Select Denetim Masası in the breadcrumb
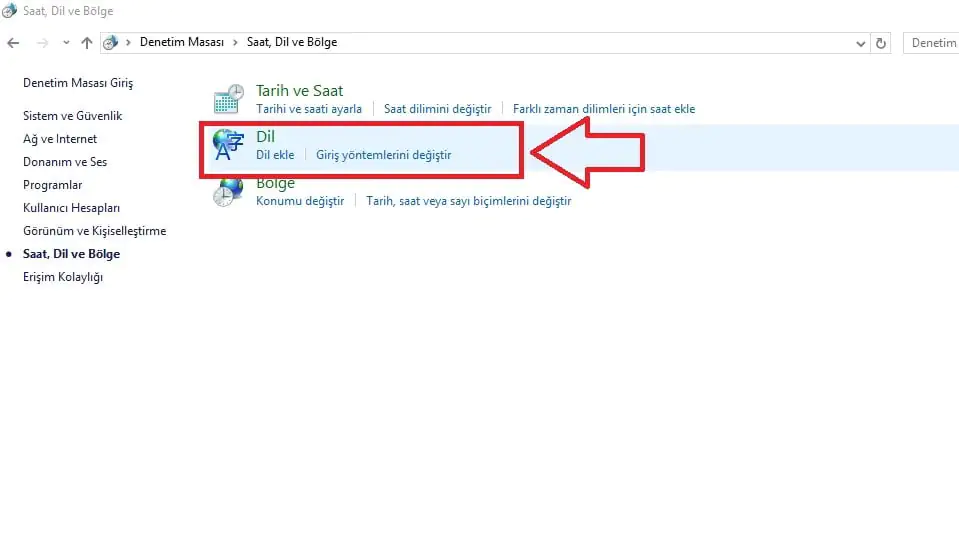 coord(182,42)
